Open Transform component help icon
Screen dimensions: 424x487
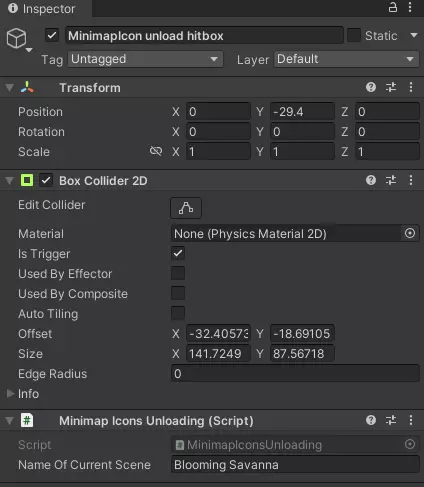click(x=371, y=87)
